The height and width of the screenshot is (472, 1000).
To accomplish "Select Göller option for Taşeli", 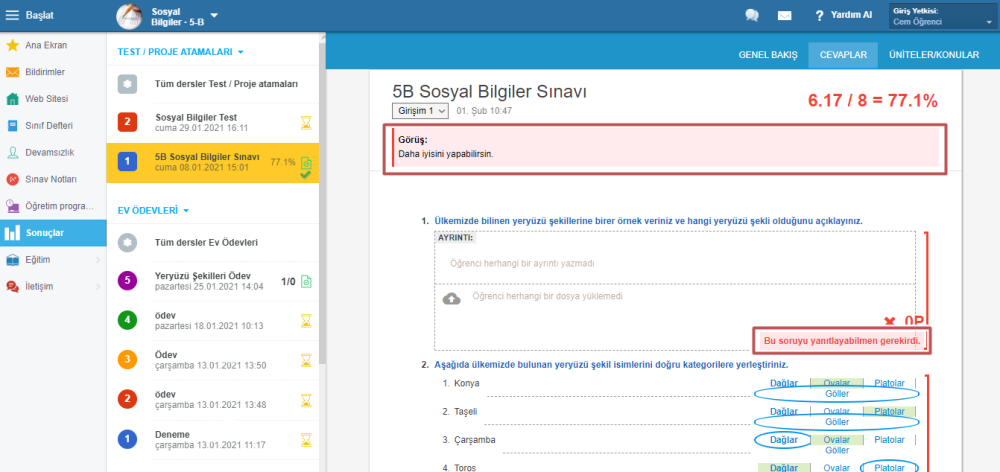I will pyautogui.click(x=837, y=422).
